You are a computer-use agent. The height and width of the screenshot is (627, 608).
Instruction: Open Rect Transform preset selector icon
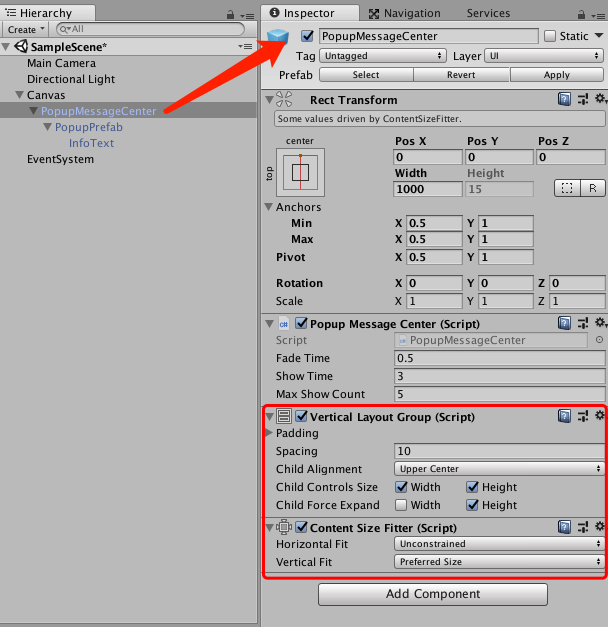583,99
